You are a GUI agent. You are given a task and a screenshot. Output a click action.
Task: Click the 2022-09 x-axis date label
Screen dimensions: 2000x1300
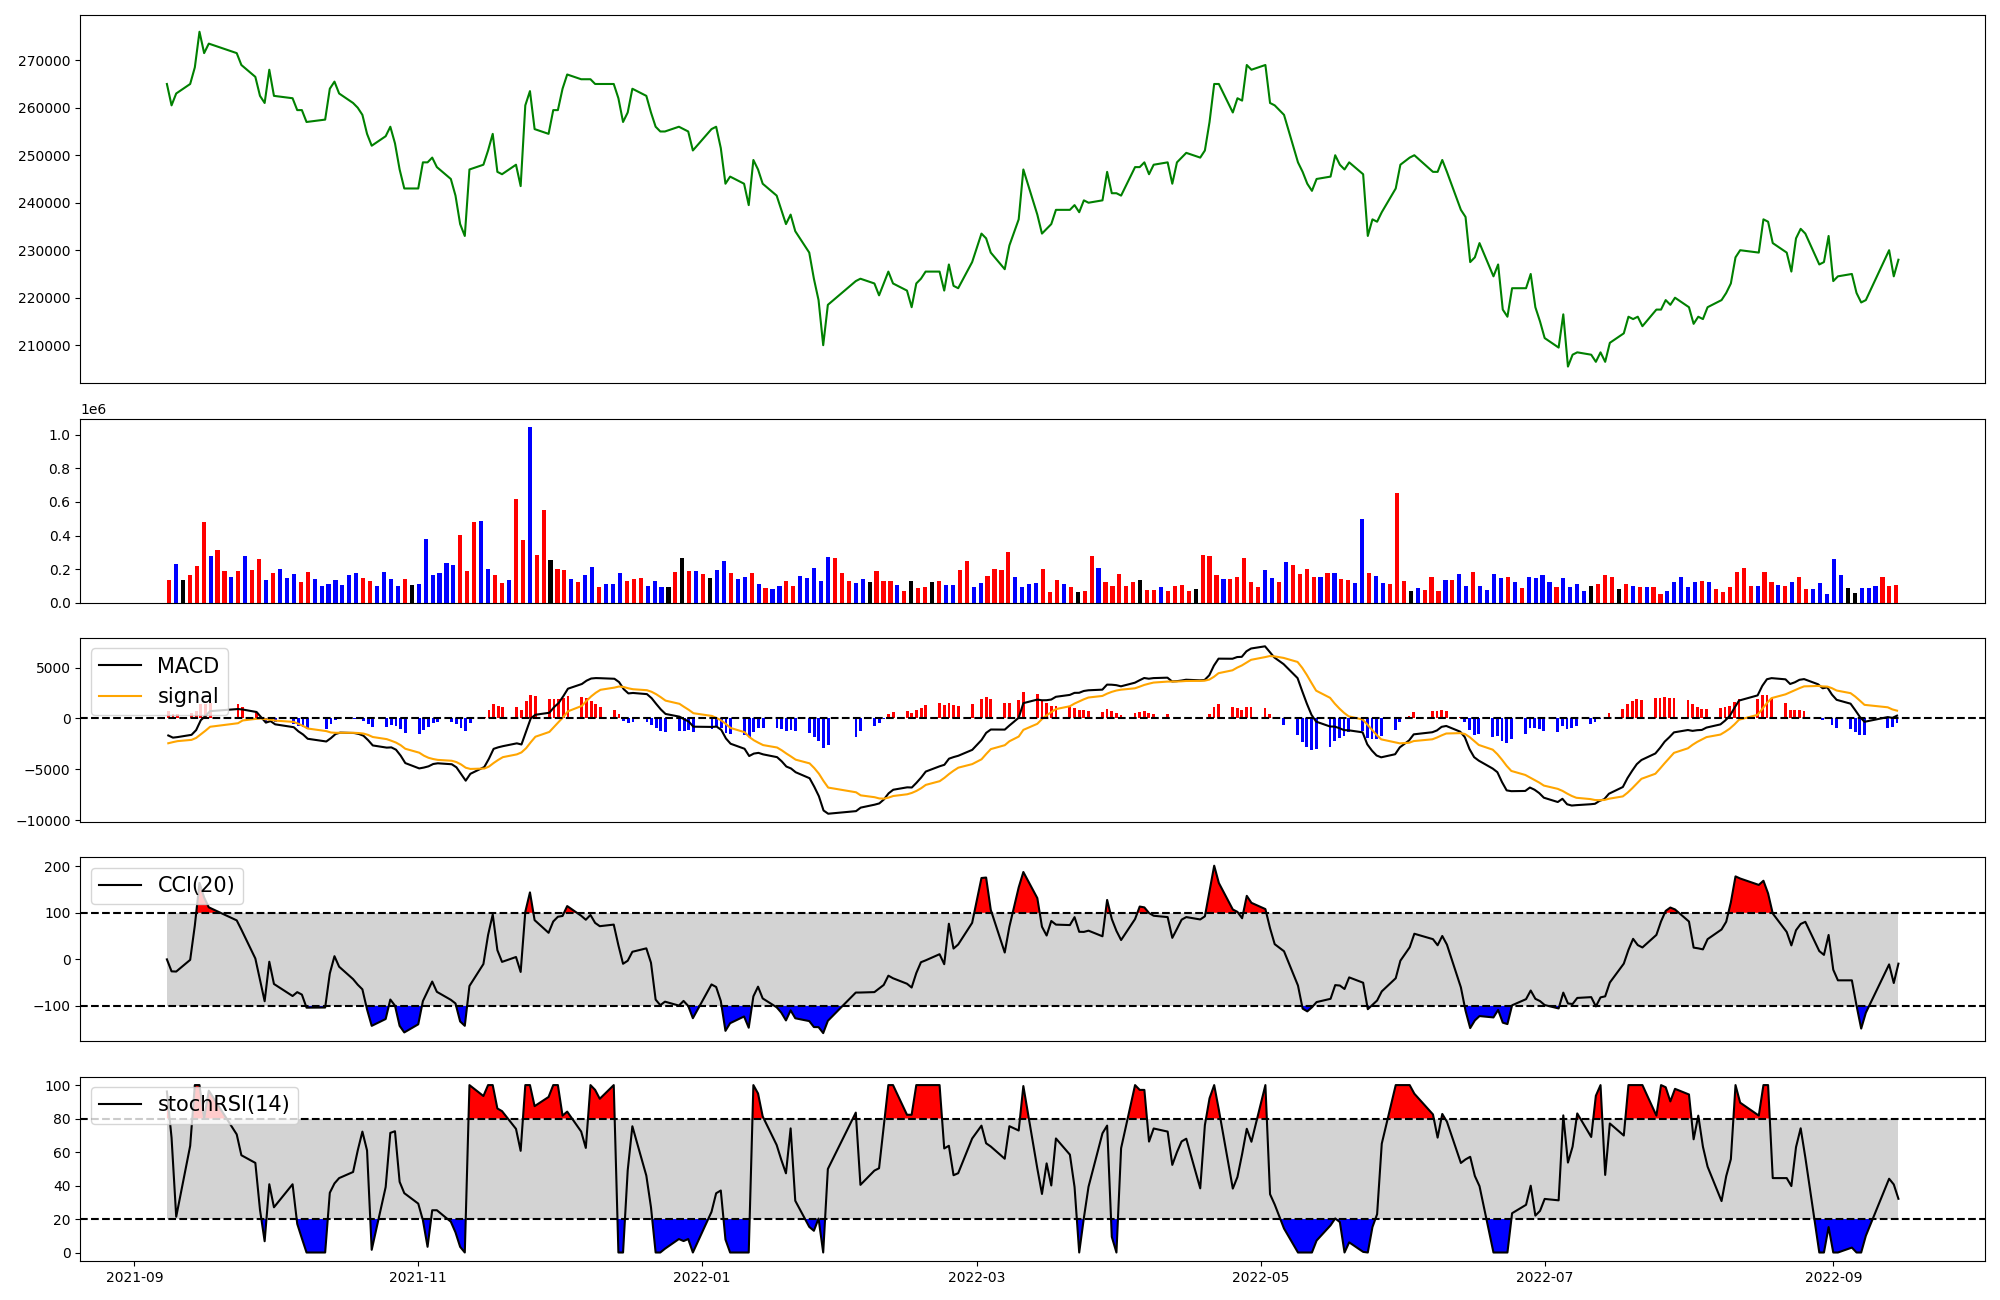coord(1833,1277)
